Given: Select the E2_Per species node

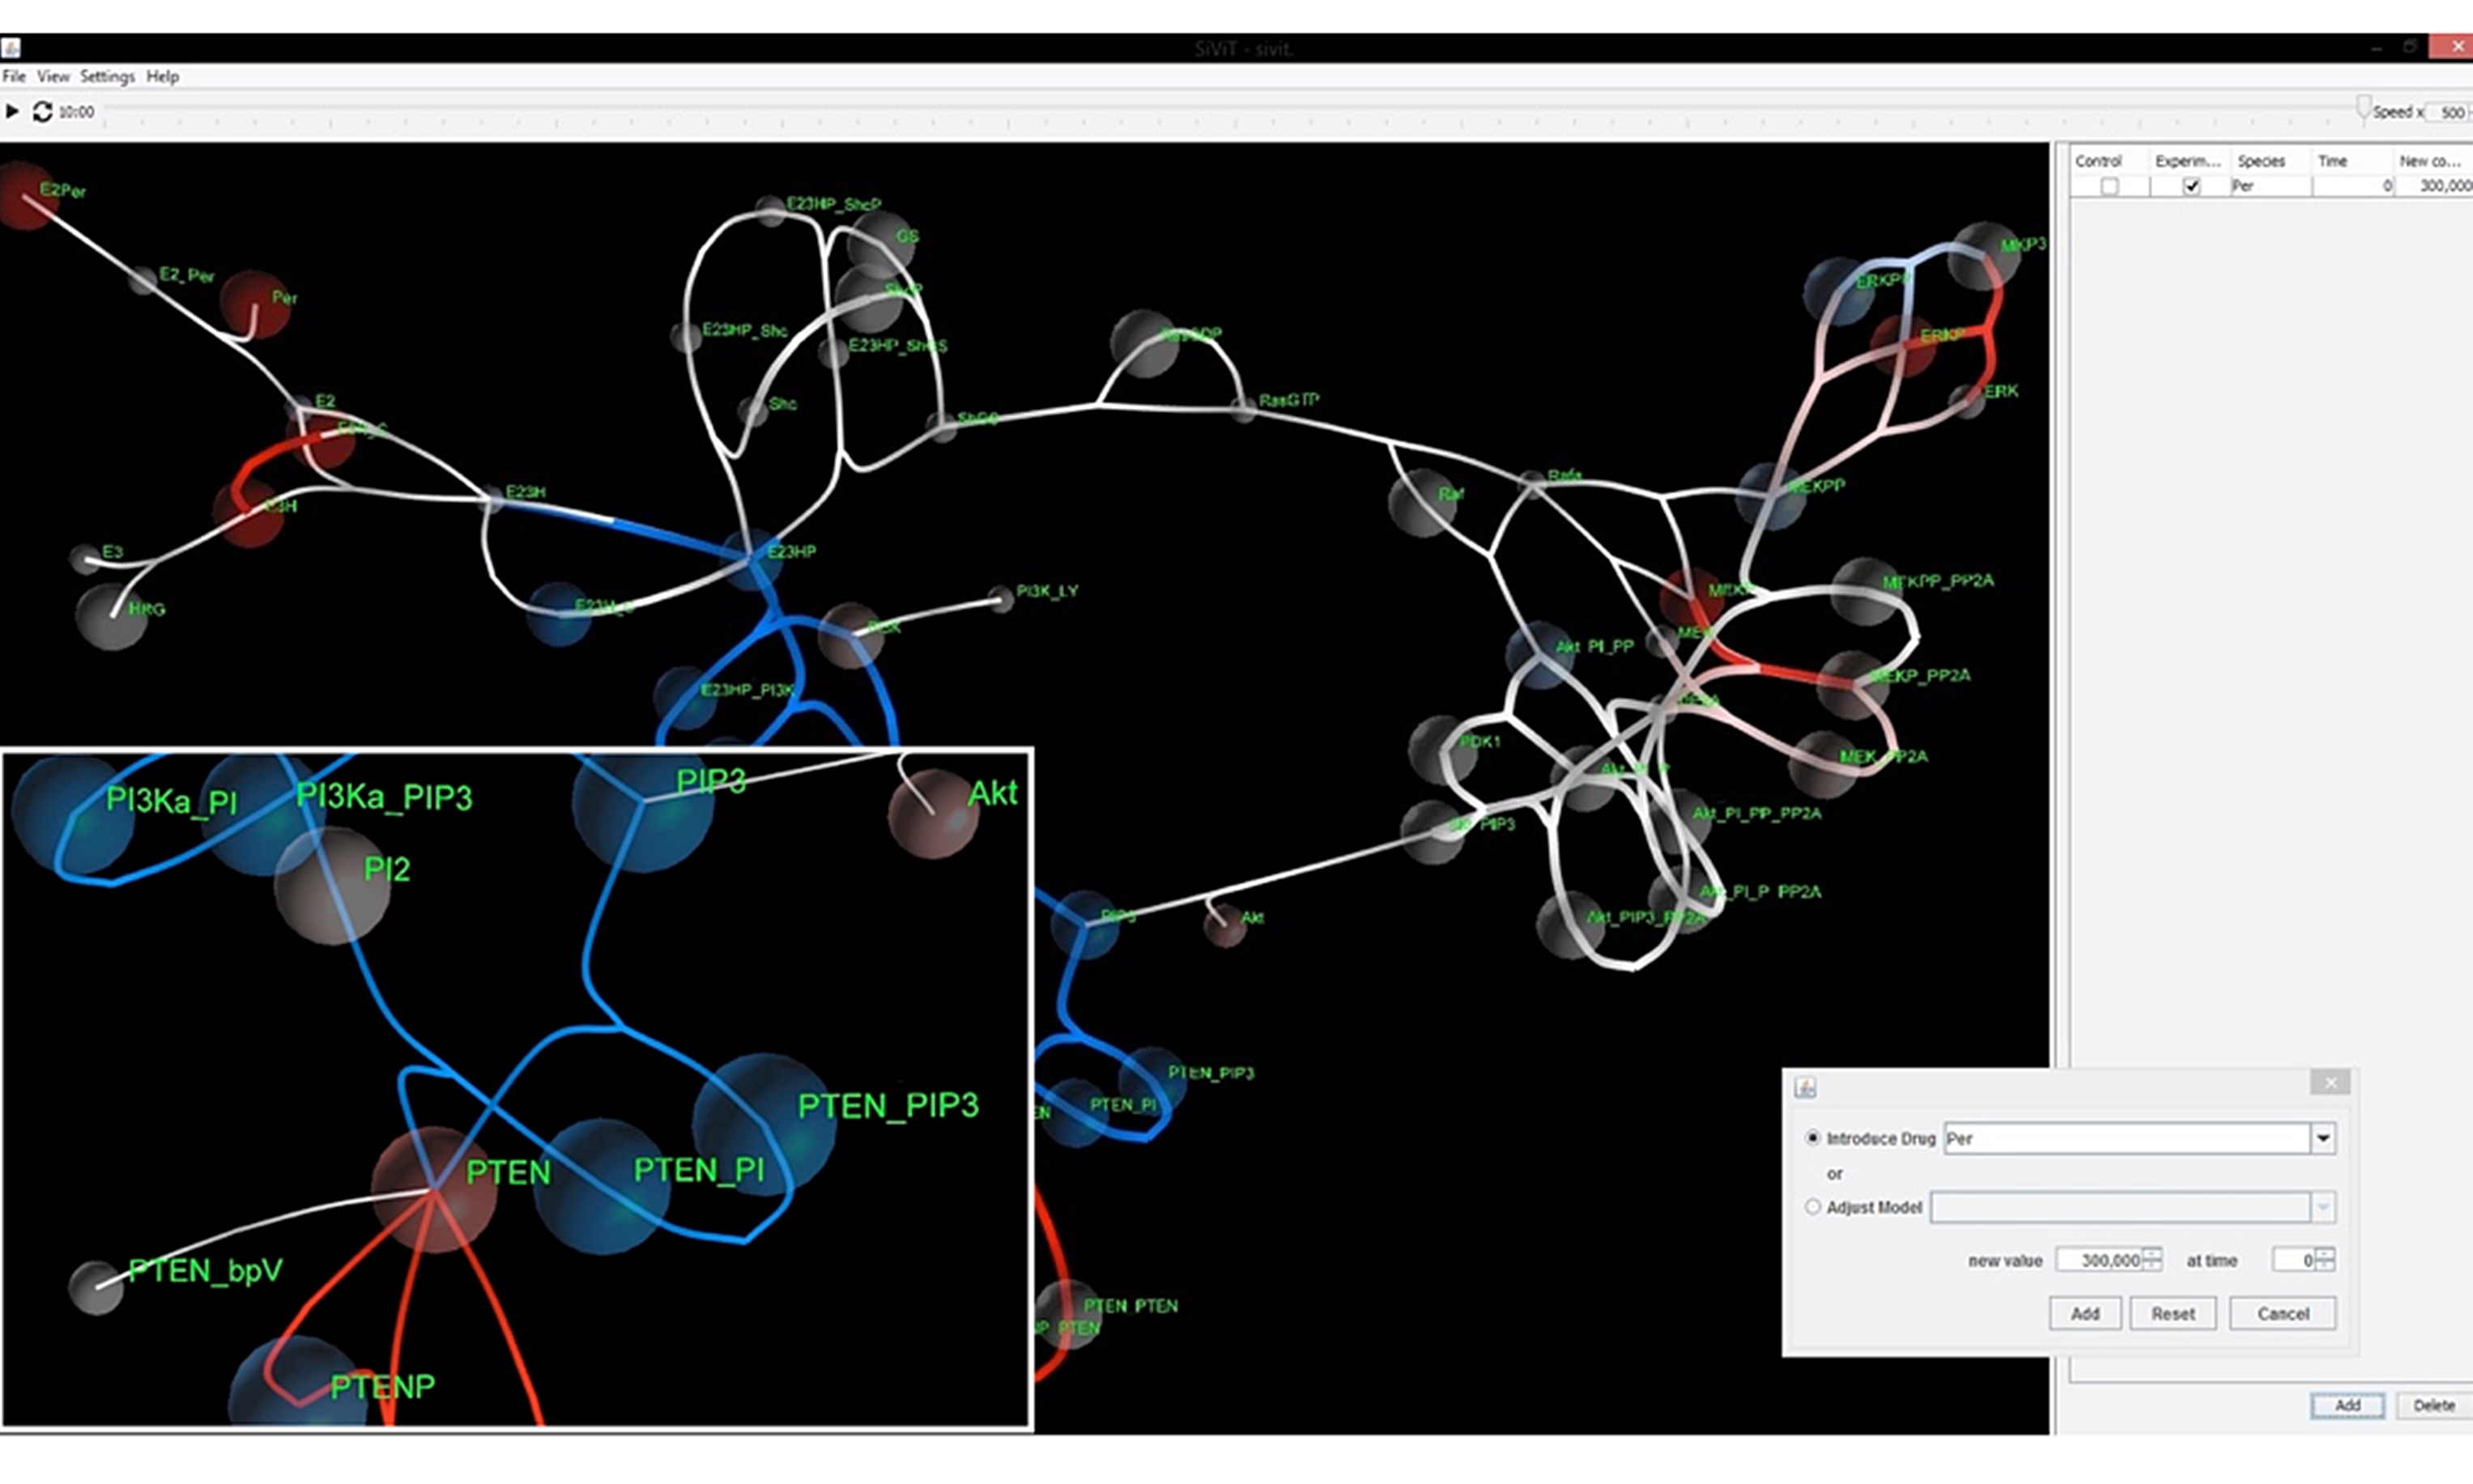Looking at the screenshot, I should point(144,280).
